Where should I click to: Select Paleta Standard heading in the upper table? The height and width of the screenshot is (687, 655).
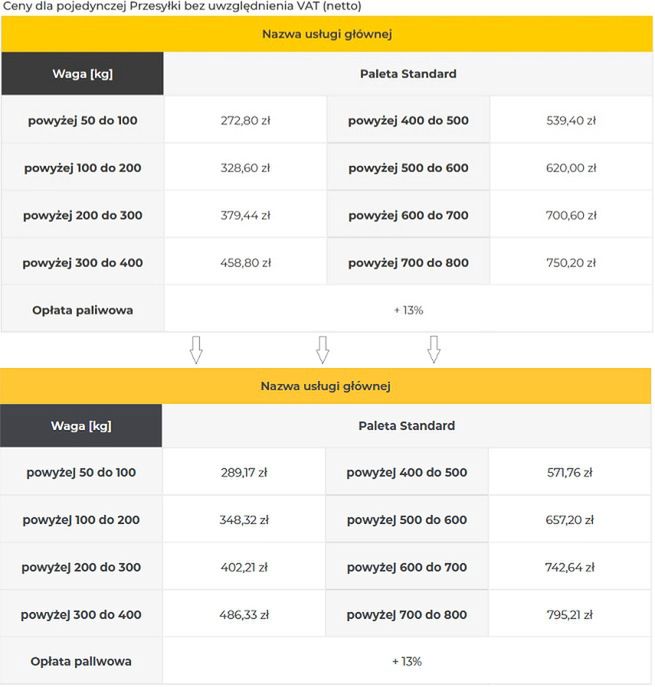tap(408, 74)
